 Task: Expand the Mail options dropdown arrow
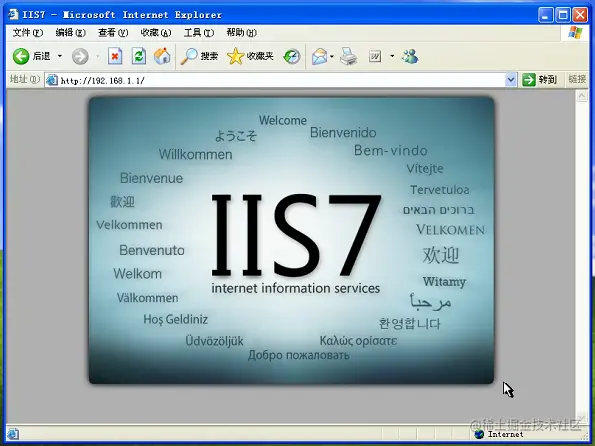pyautogui.click(x=332, y=57)
